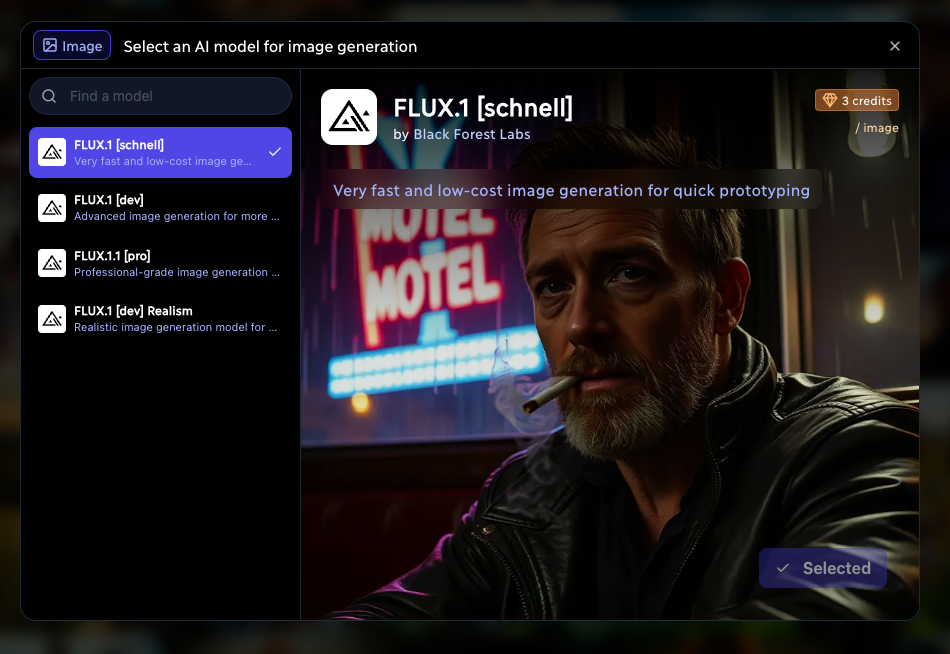Click the header text 'Select an AI model for image generation'
This screenshot has width=950, height=654.
pyautogui.click(x=270, y=47)
